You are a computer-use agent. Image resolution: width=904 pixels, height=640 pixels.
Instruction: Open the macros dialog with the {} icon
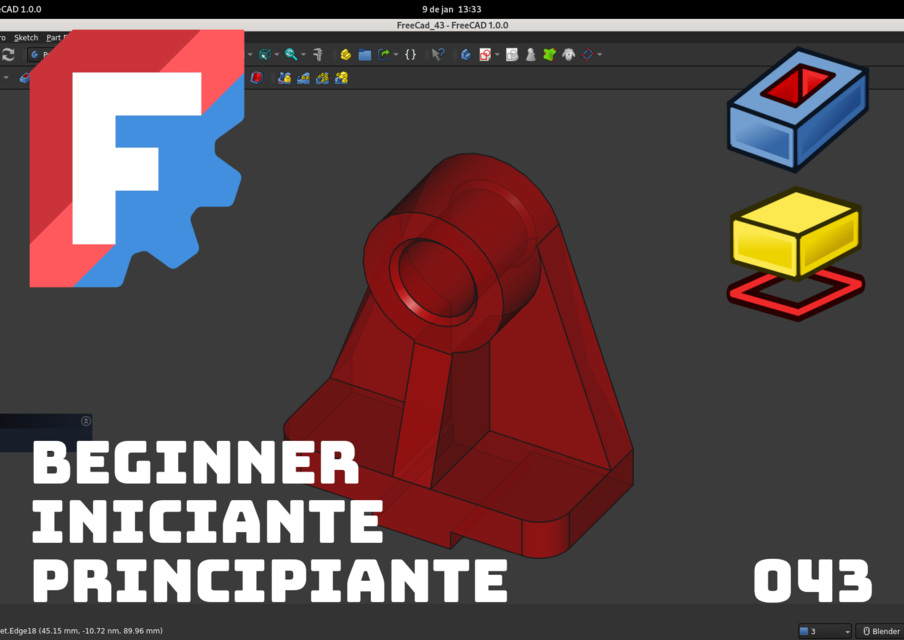[x=410, y=53]
